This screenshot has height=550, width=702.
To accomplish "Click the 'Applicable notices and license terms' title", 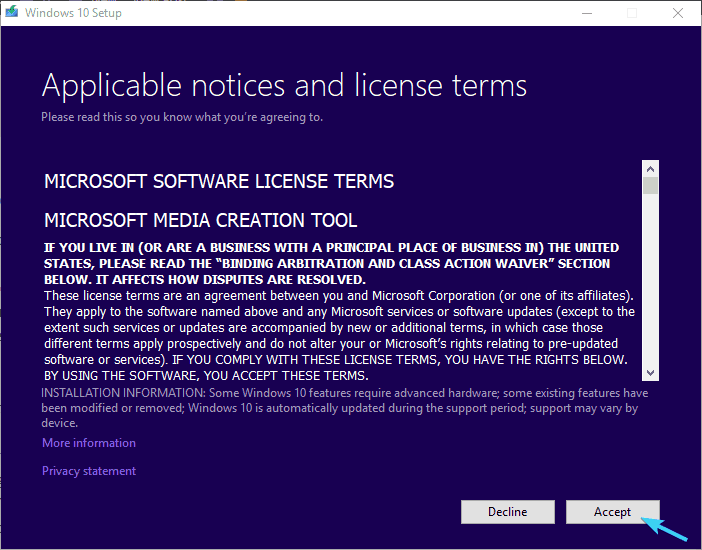I will coord(284,85).
